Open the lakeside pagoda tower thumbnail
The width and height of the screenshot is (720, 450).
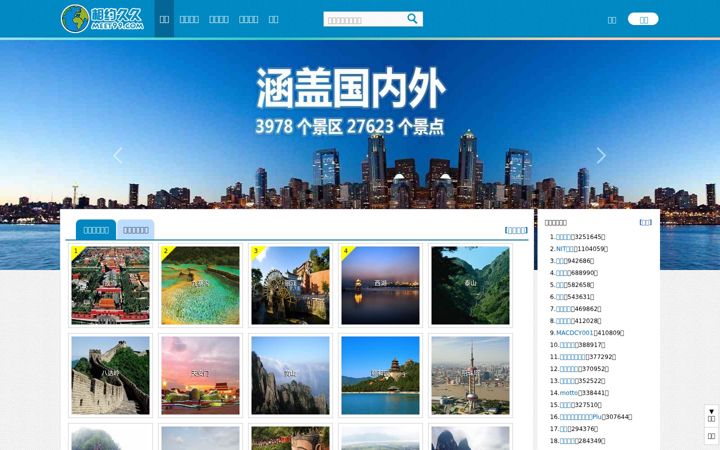click(380, 375)
